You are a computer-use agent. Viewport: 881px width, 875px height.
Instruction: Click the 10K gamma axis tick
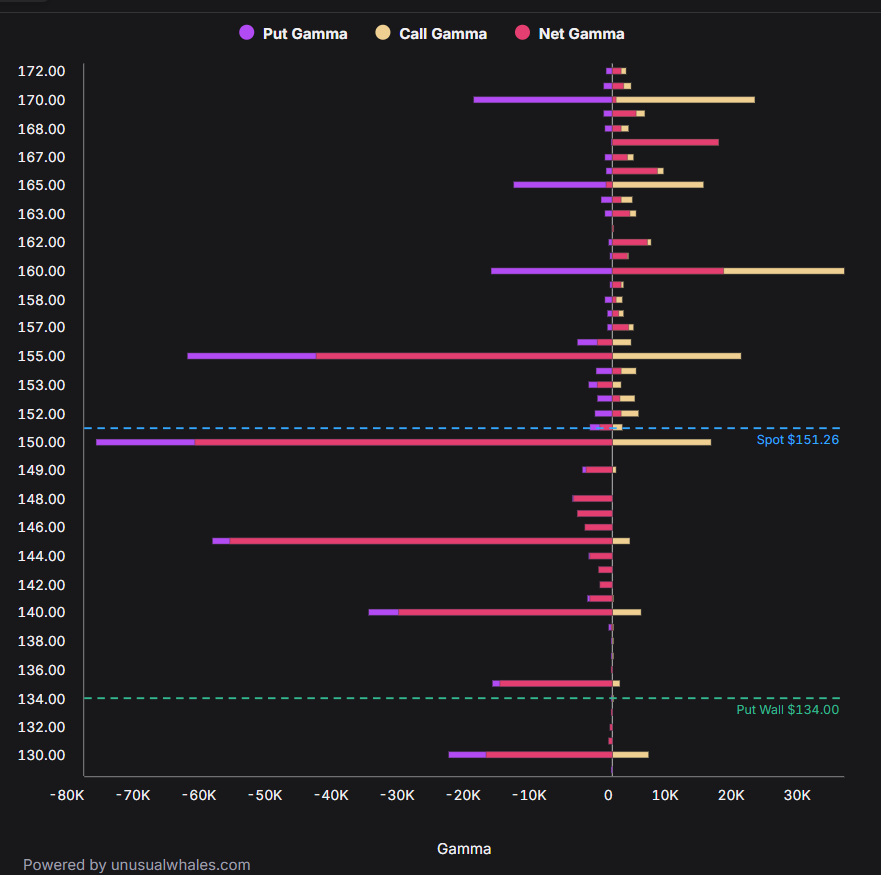point(665,795)
